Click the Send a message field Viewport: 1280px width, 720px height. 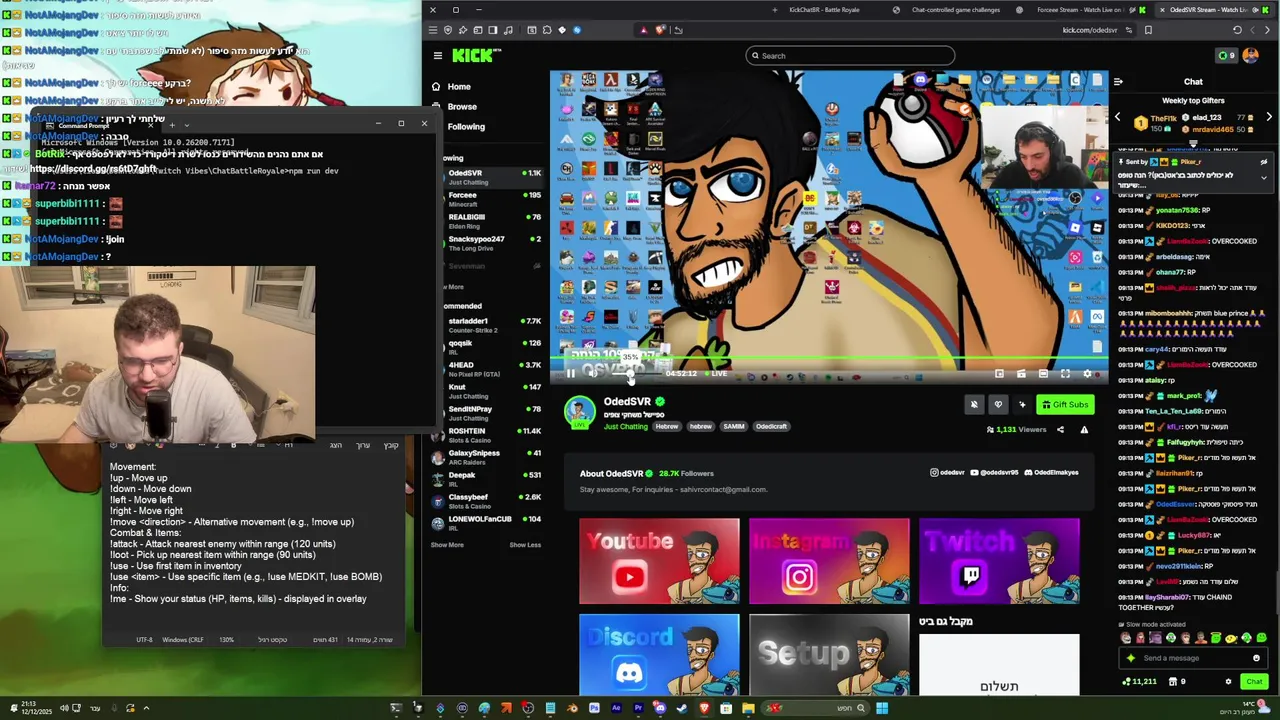point(1195,658)
